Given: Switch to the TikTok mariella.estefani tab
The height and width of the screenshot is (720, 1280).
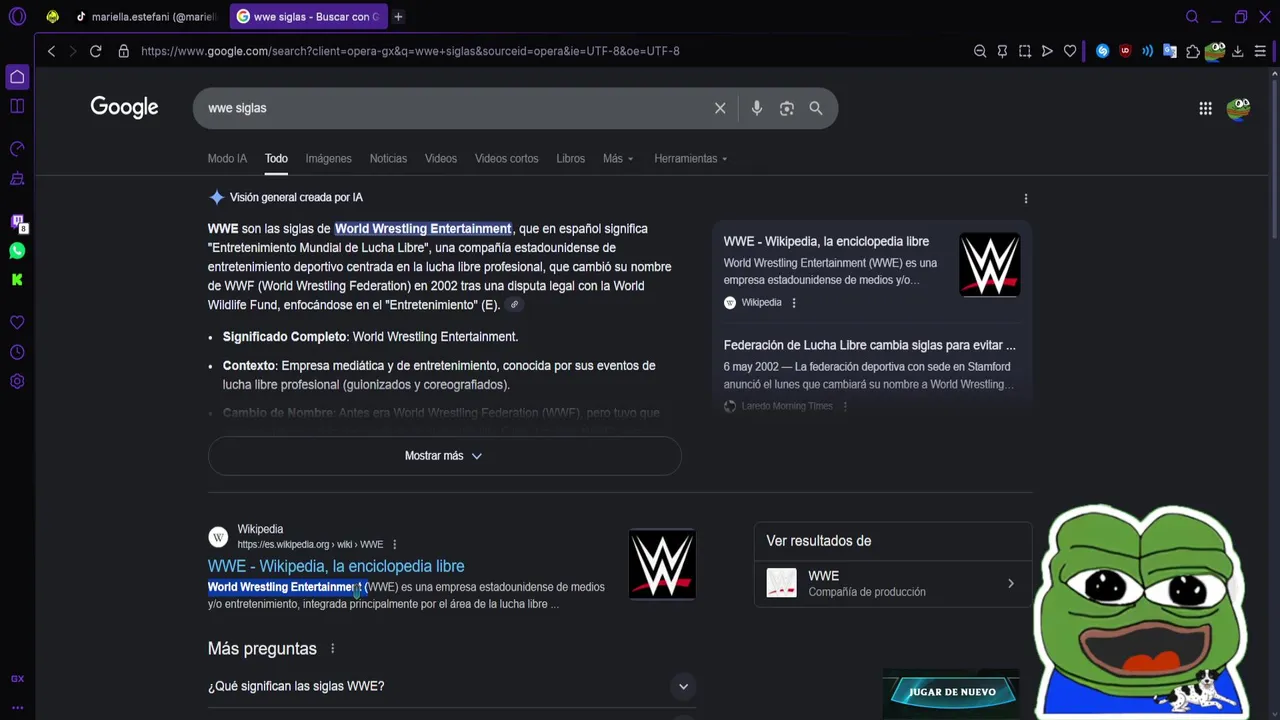Looking at the screenshot, I should [x=146, y=16].
